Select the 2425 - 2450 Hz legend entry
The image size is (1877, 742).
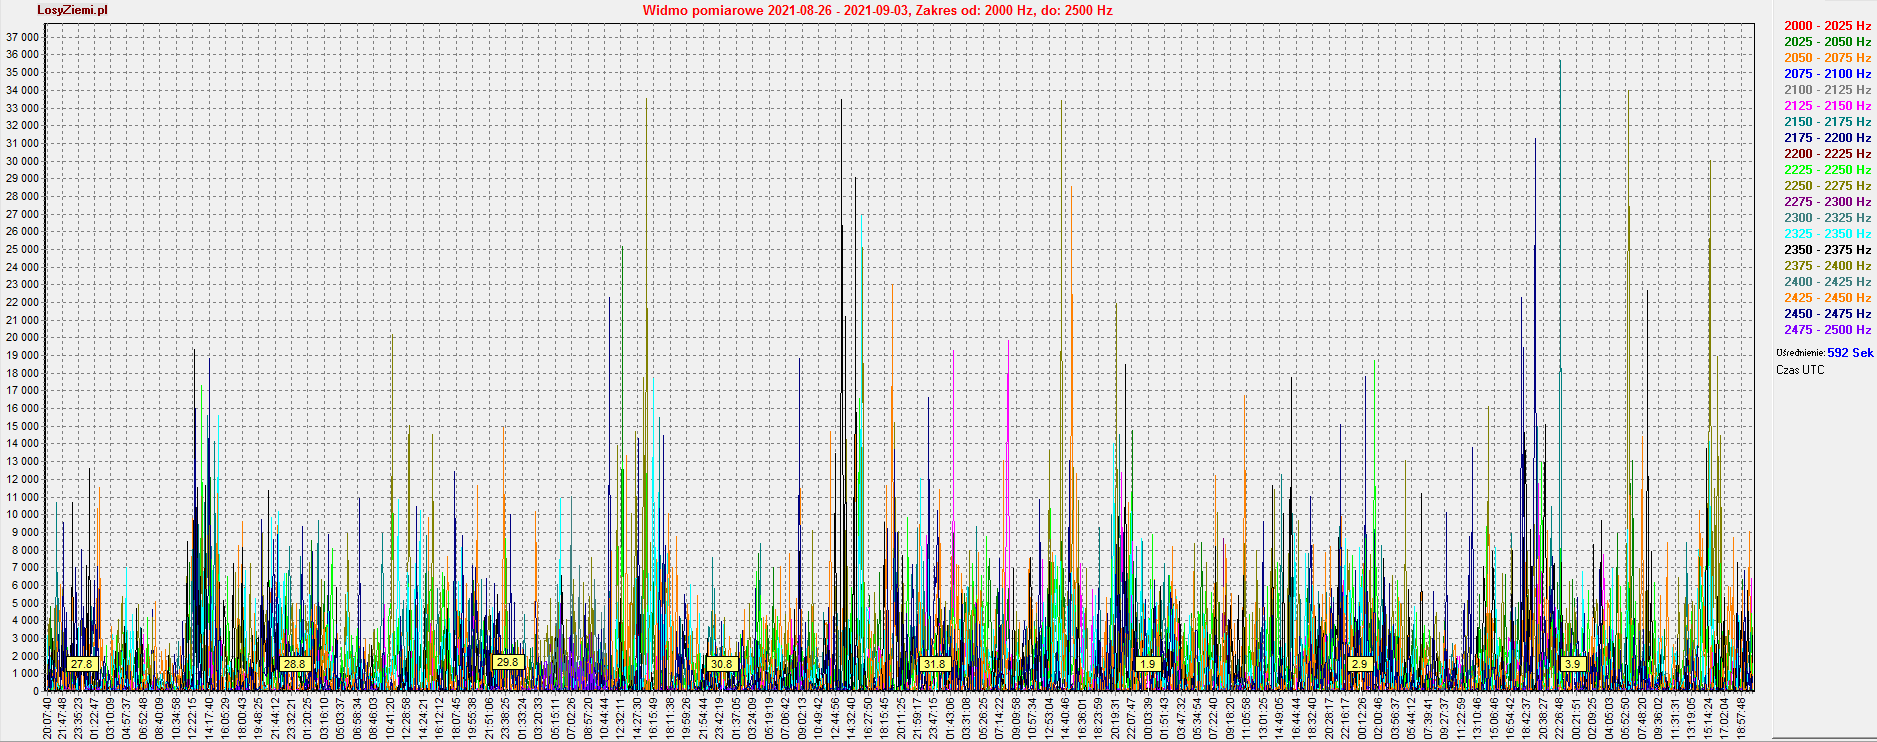pyautogui.click(x=1827, y=298)
